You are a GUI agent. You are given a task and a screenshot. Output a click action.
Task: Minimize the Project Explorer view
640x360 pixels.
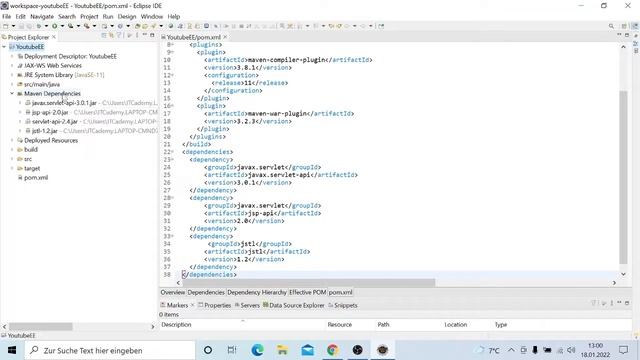[x=145, y=35]
